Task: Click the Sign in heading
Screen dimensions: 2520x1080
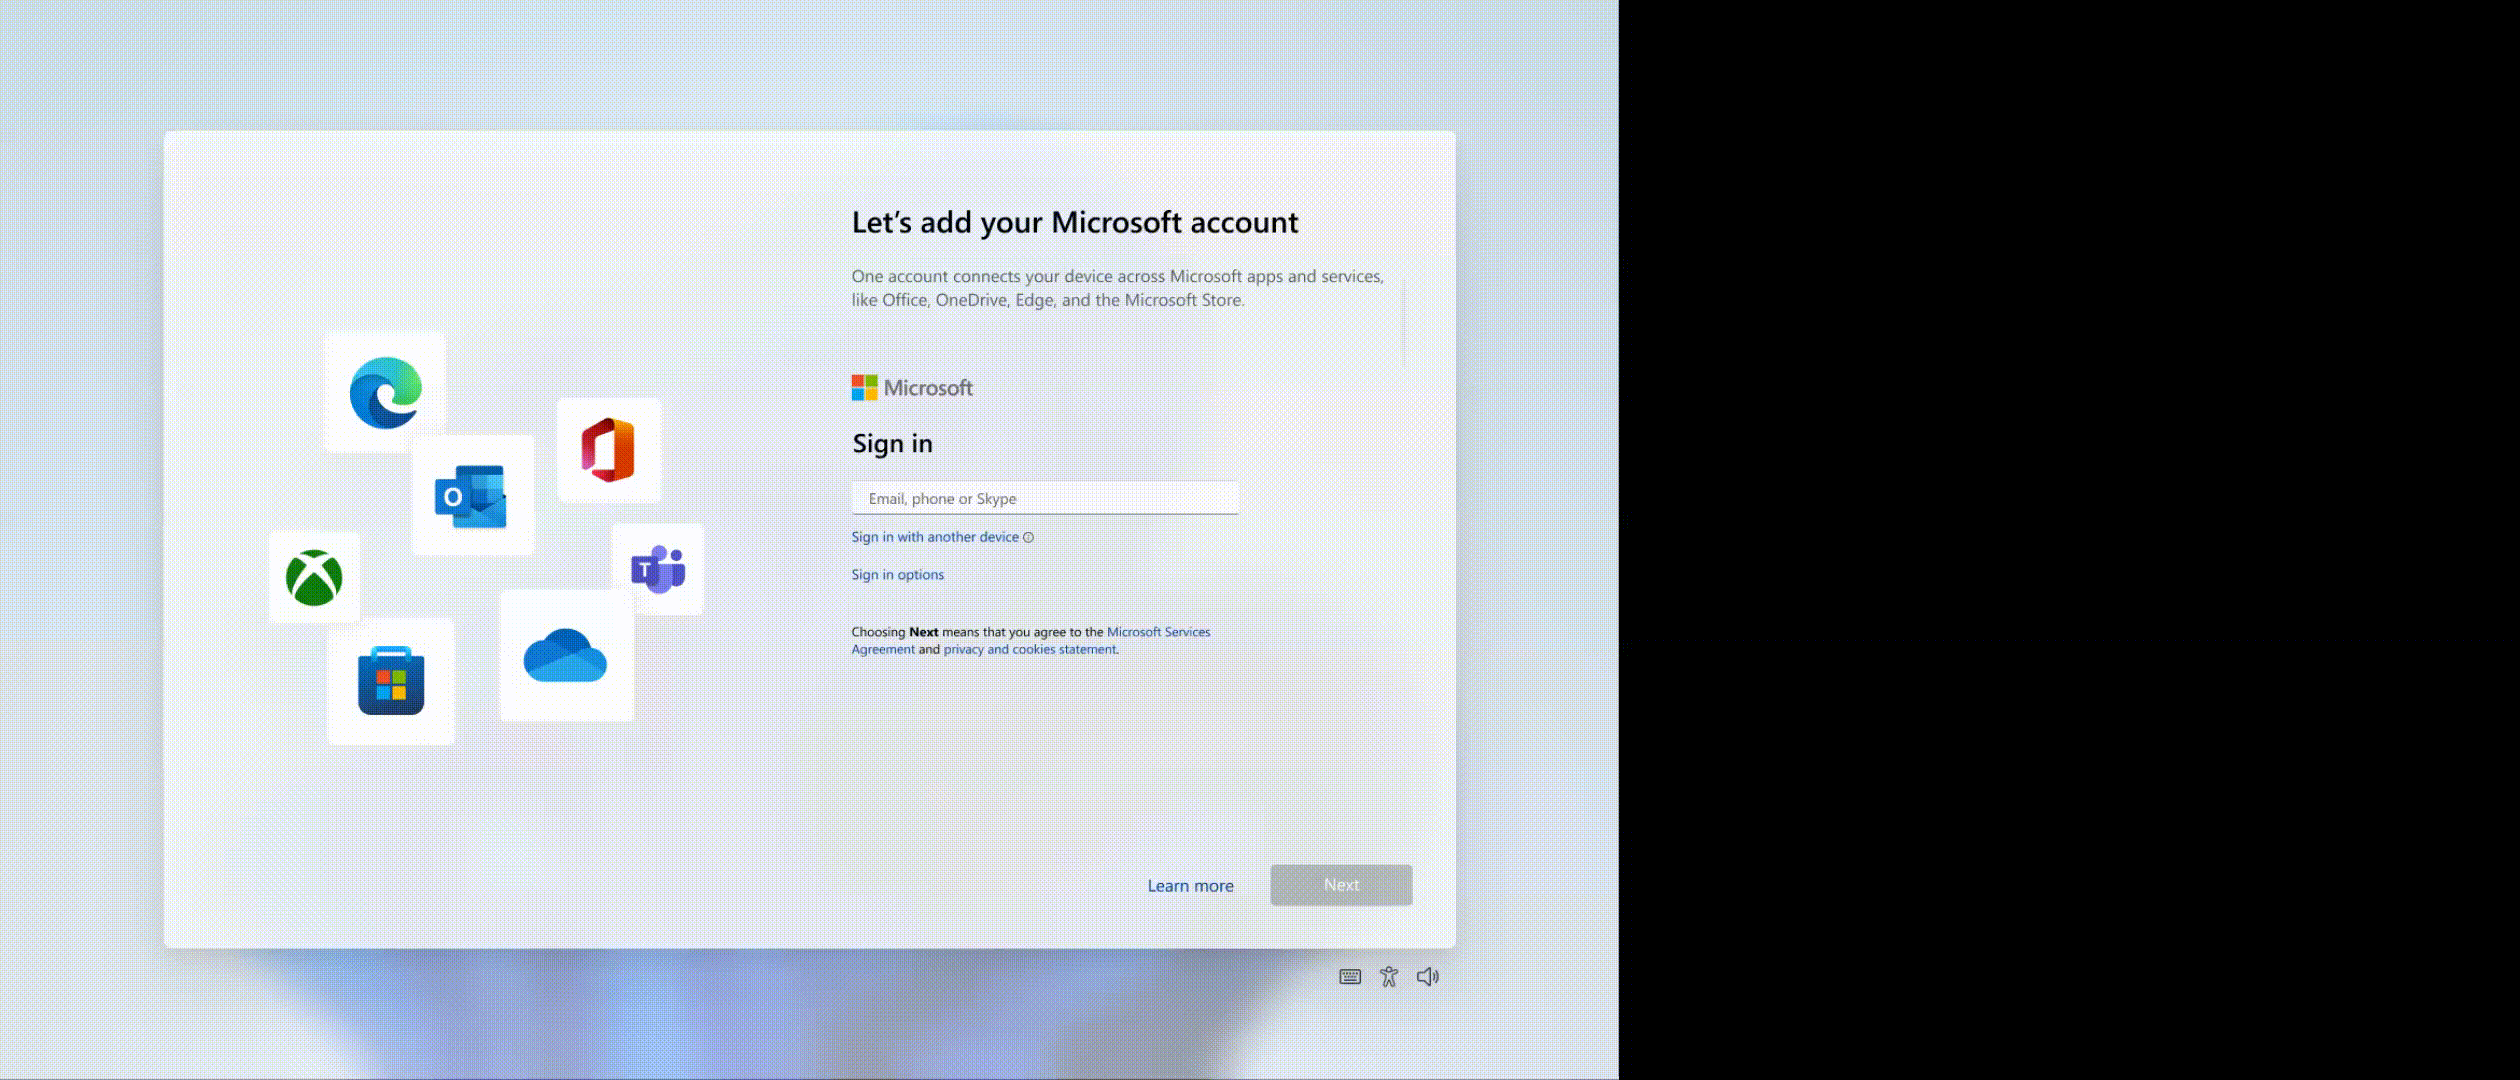Action: 892,443
